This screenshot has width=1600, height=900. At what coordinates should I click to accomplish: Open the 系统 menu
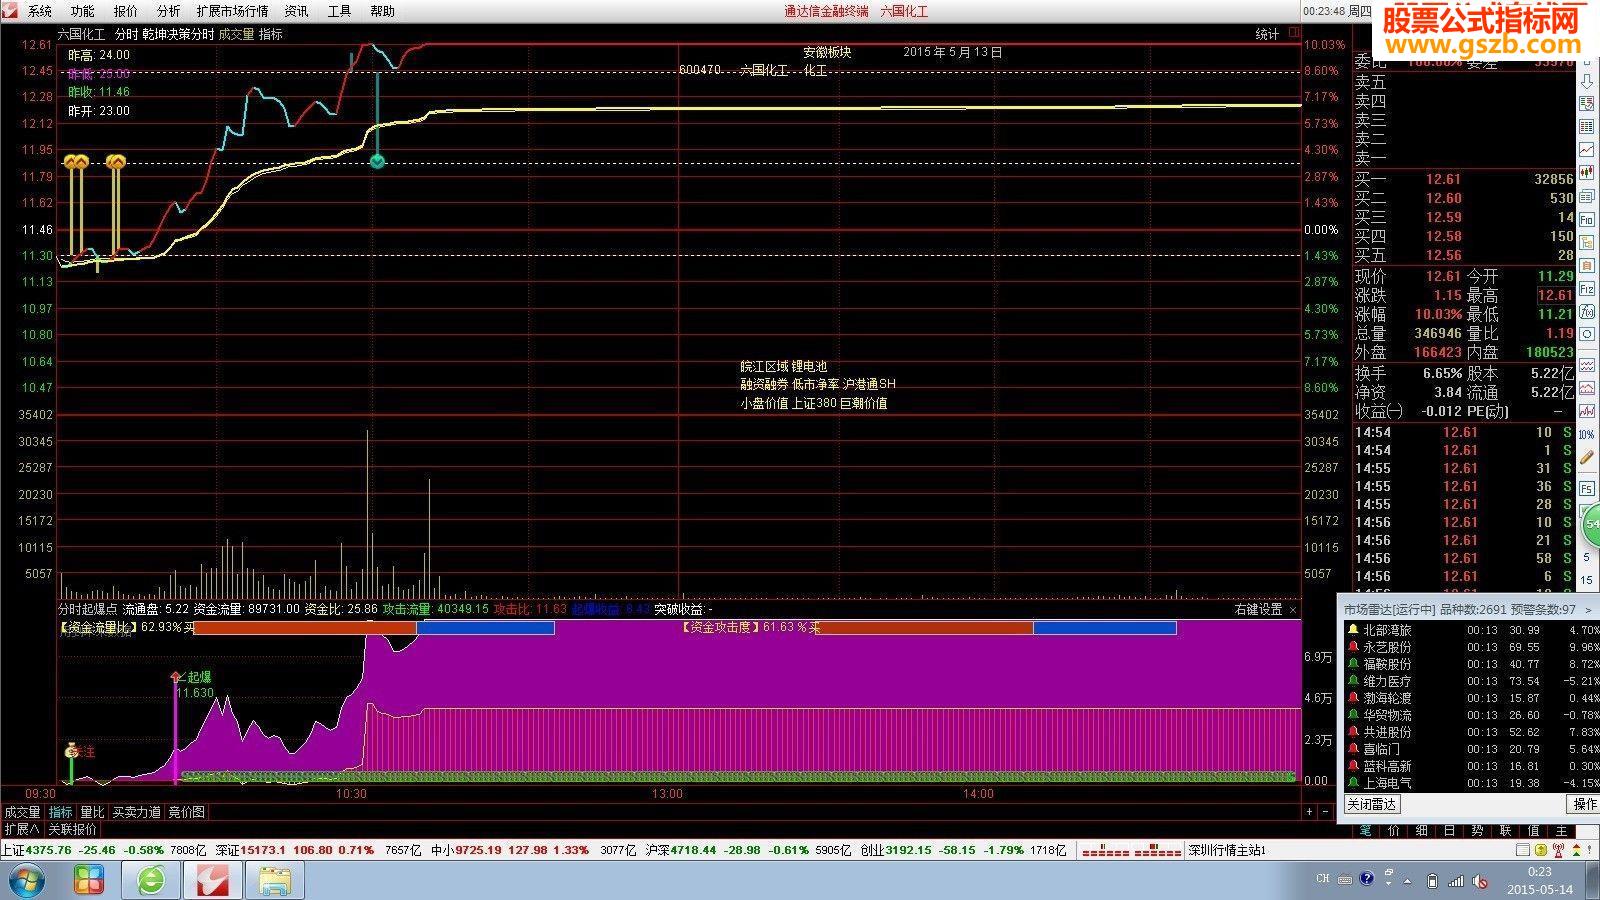coord(40,11)
